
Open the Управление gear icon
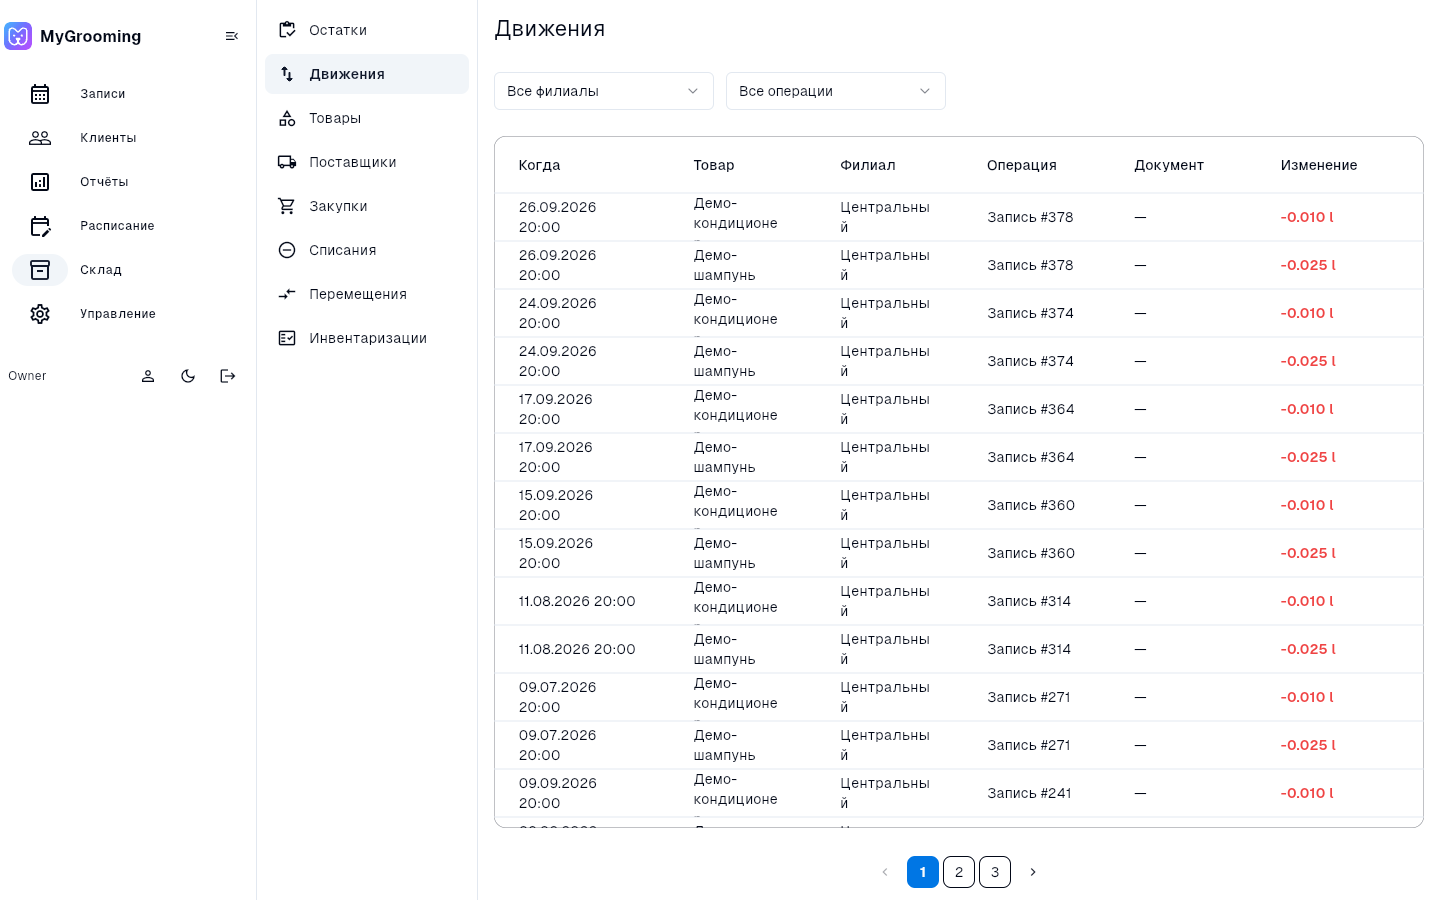[40, 314]
